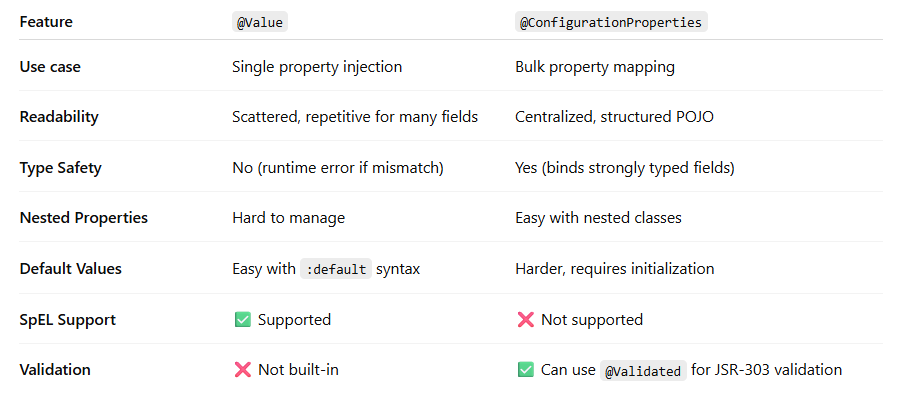
Task: Select the "Validation" row label
Action: tap(55, 370)
